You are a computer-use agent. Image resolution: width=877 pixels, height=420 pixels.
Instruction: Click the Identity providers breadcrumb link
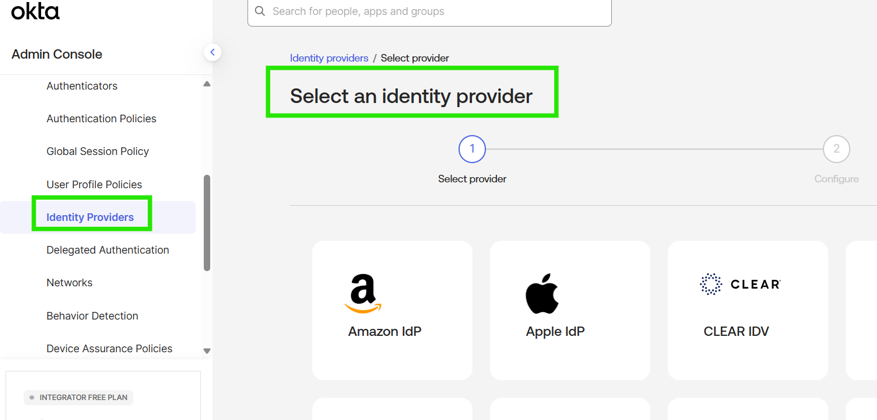click(x=329, y=58)
